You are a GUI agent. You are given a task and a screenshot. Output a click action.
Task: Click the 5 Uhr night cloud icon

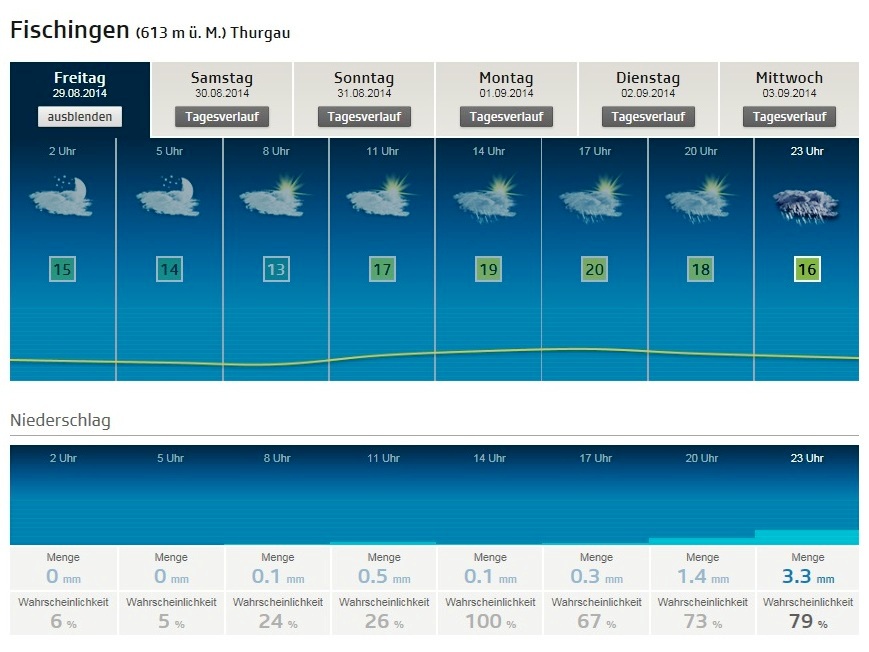tap(168, 196)
